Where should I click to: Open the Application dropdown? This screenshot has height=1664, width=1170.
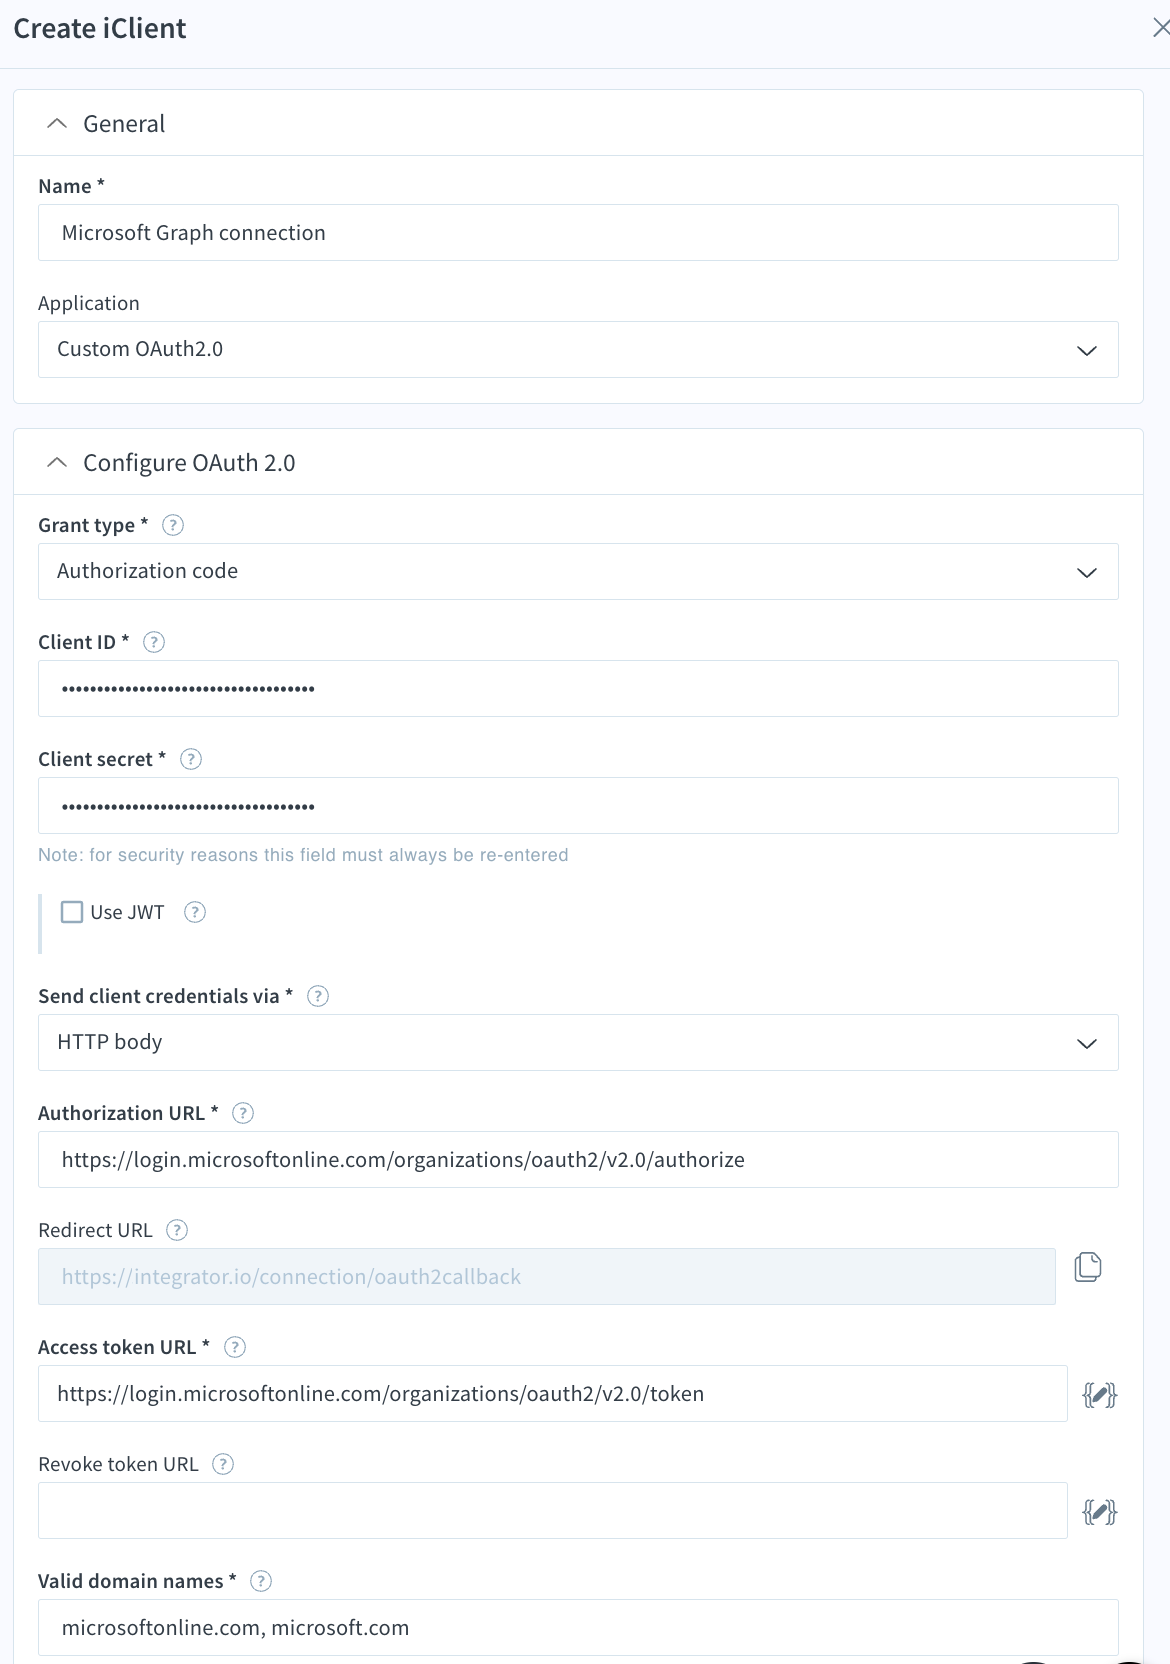1086,350
